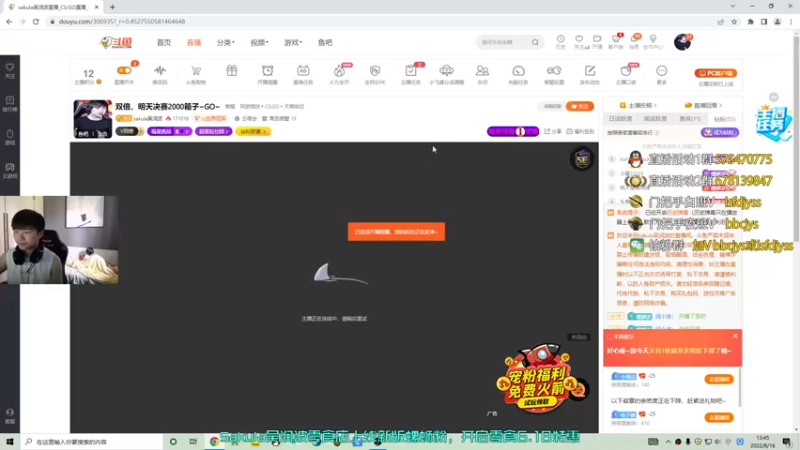Open the checklist 主播任务 icon
Viewport: 800px width, 450px height.
click(411, 73)
